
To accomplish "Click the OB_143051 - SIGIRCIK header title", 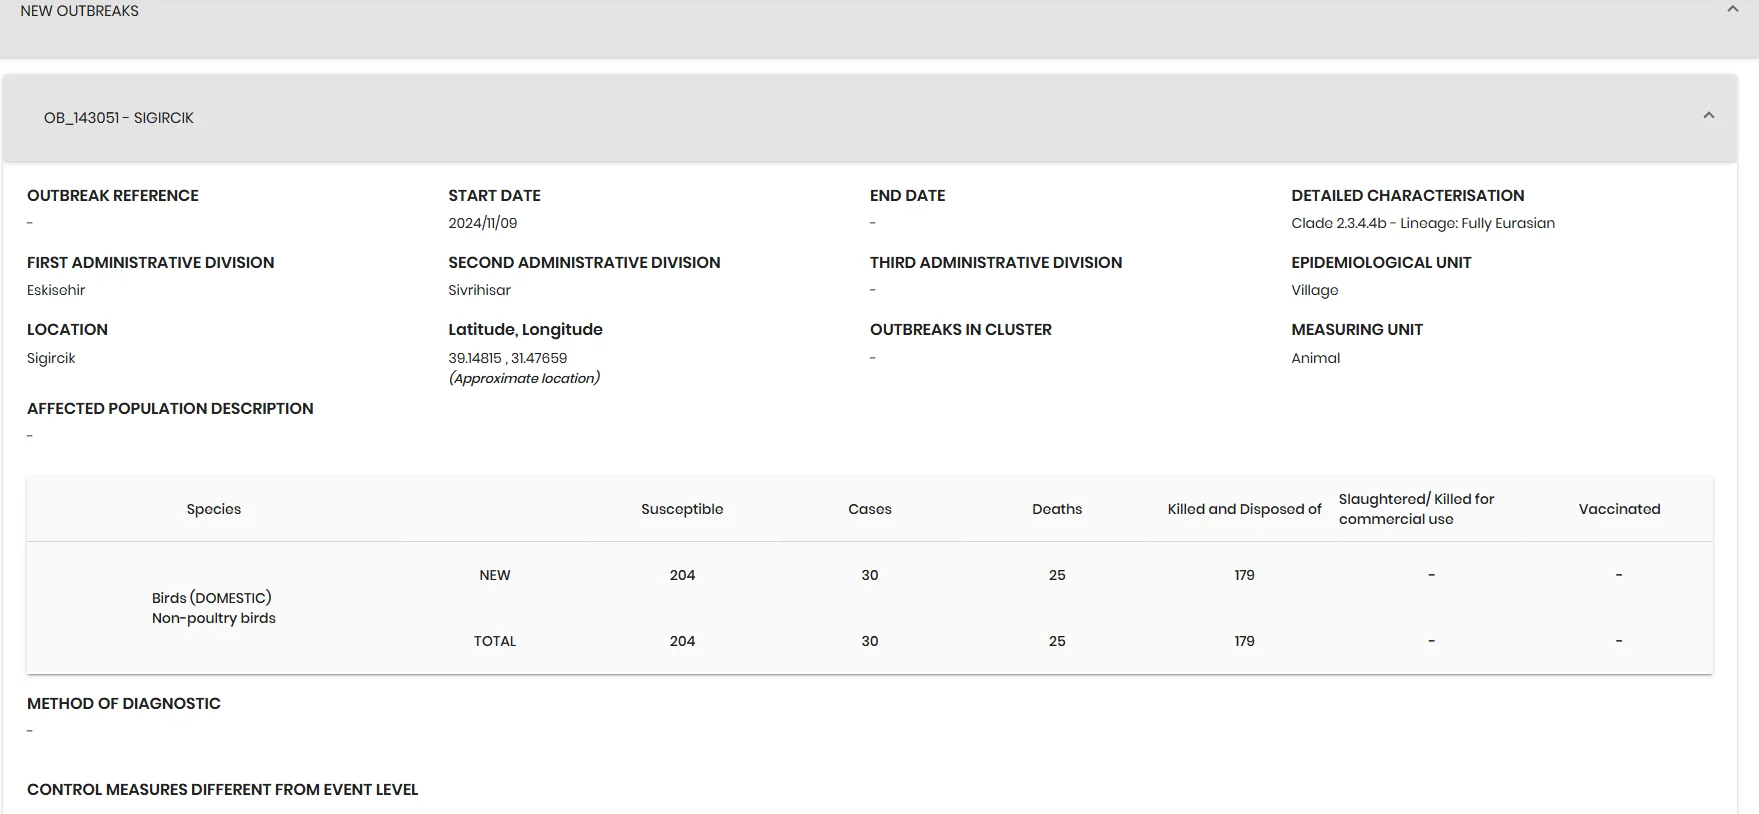I will pos(119,118).
